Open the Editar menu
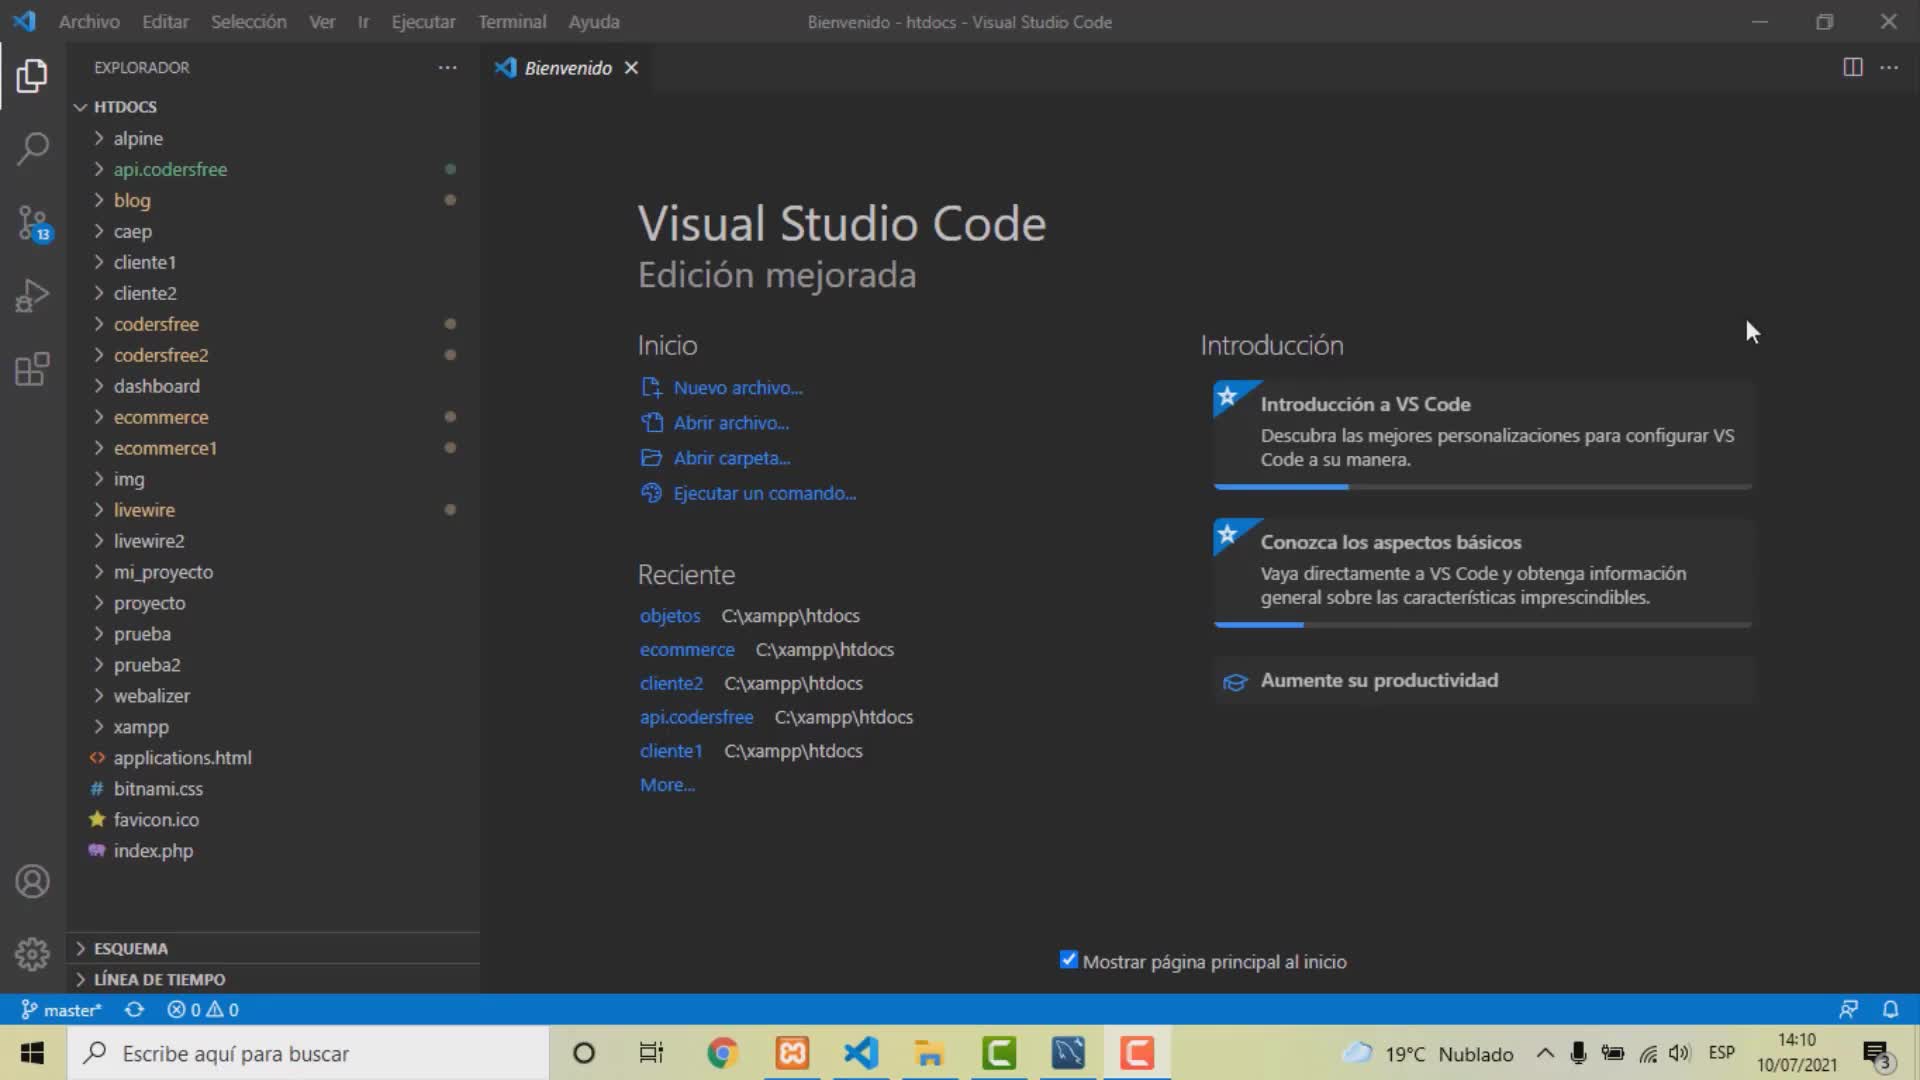Screen dimensions: 1920x1080 pos(165,22)
